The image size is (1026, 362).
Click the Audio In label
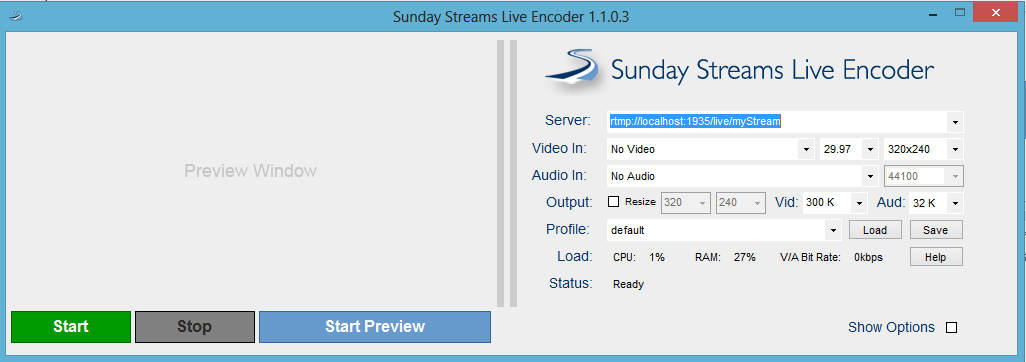tap(559, 175)
